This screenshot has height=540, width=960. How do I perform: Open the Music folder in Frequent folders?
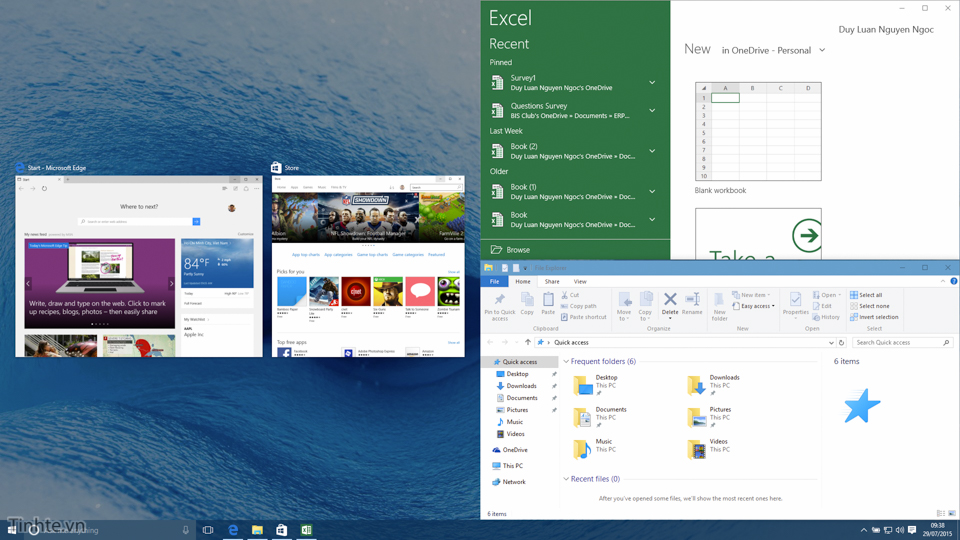(593, 449)
